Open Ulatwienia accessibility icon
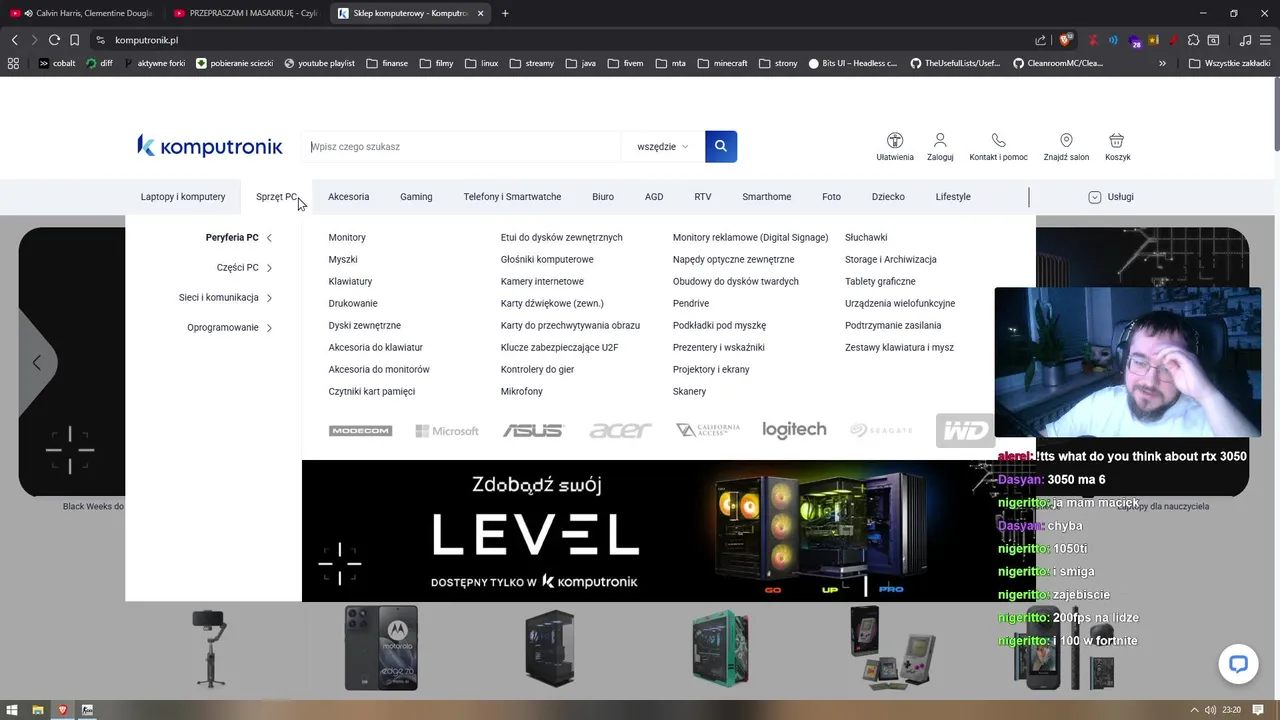This screenshot has height=720, width=1280. point(895,147)
